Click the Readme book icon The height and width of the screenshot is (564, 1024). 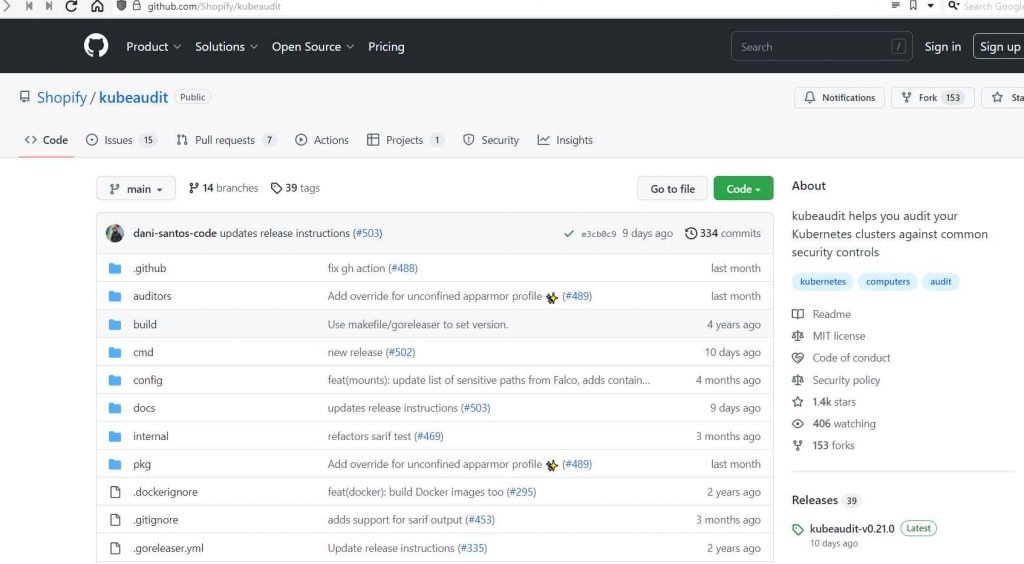tap(798, 314)
